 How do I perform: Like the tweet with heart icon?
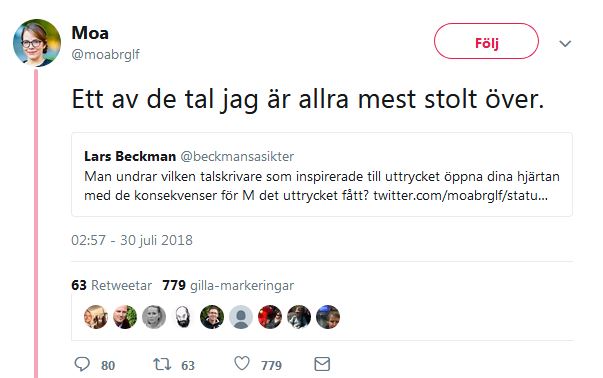(x=242, y=363)
